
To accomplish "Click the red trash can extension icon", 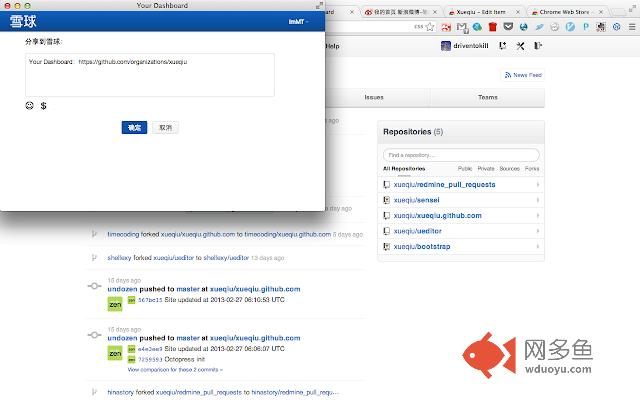I will click(493, 27).
